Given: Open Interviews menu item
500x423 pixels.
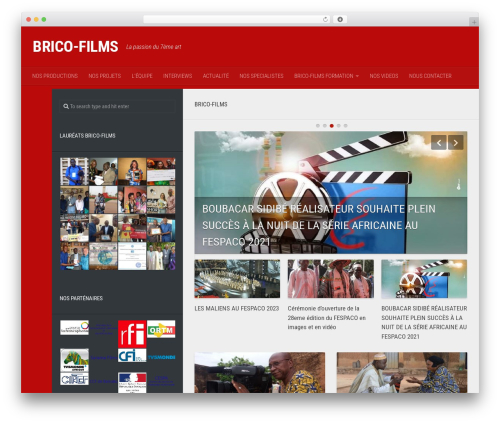Looking at the screenshot, I should point(177,76).
